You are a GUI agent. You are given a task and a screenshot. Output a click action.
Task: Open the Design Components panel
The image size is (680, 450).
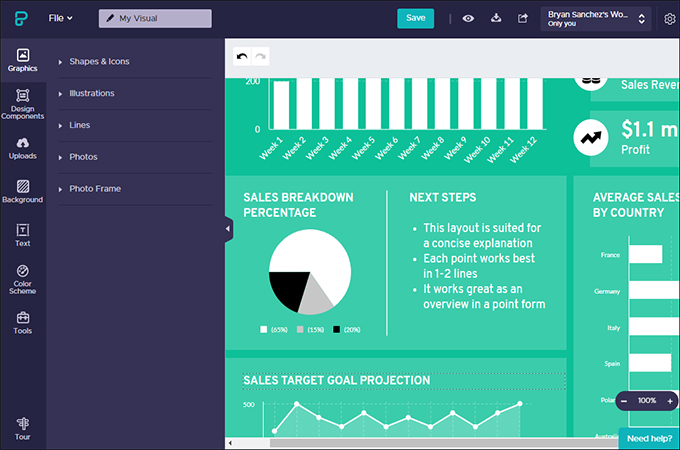click(23, 104)
